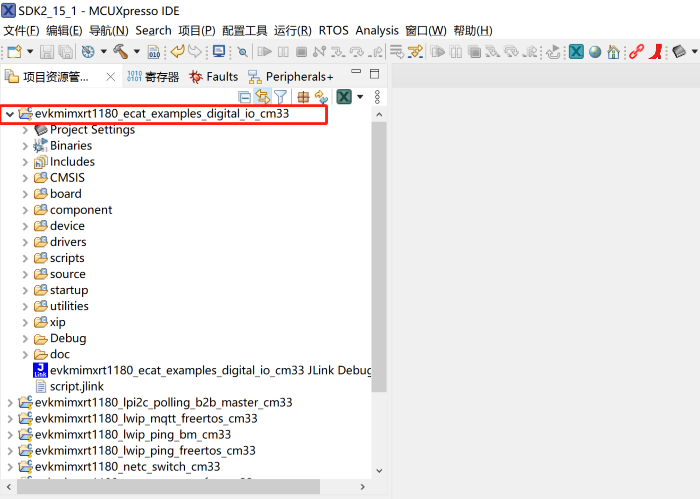
Task: Switch to the Faults tab
Action: 214,76
